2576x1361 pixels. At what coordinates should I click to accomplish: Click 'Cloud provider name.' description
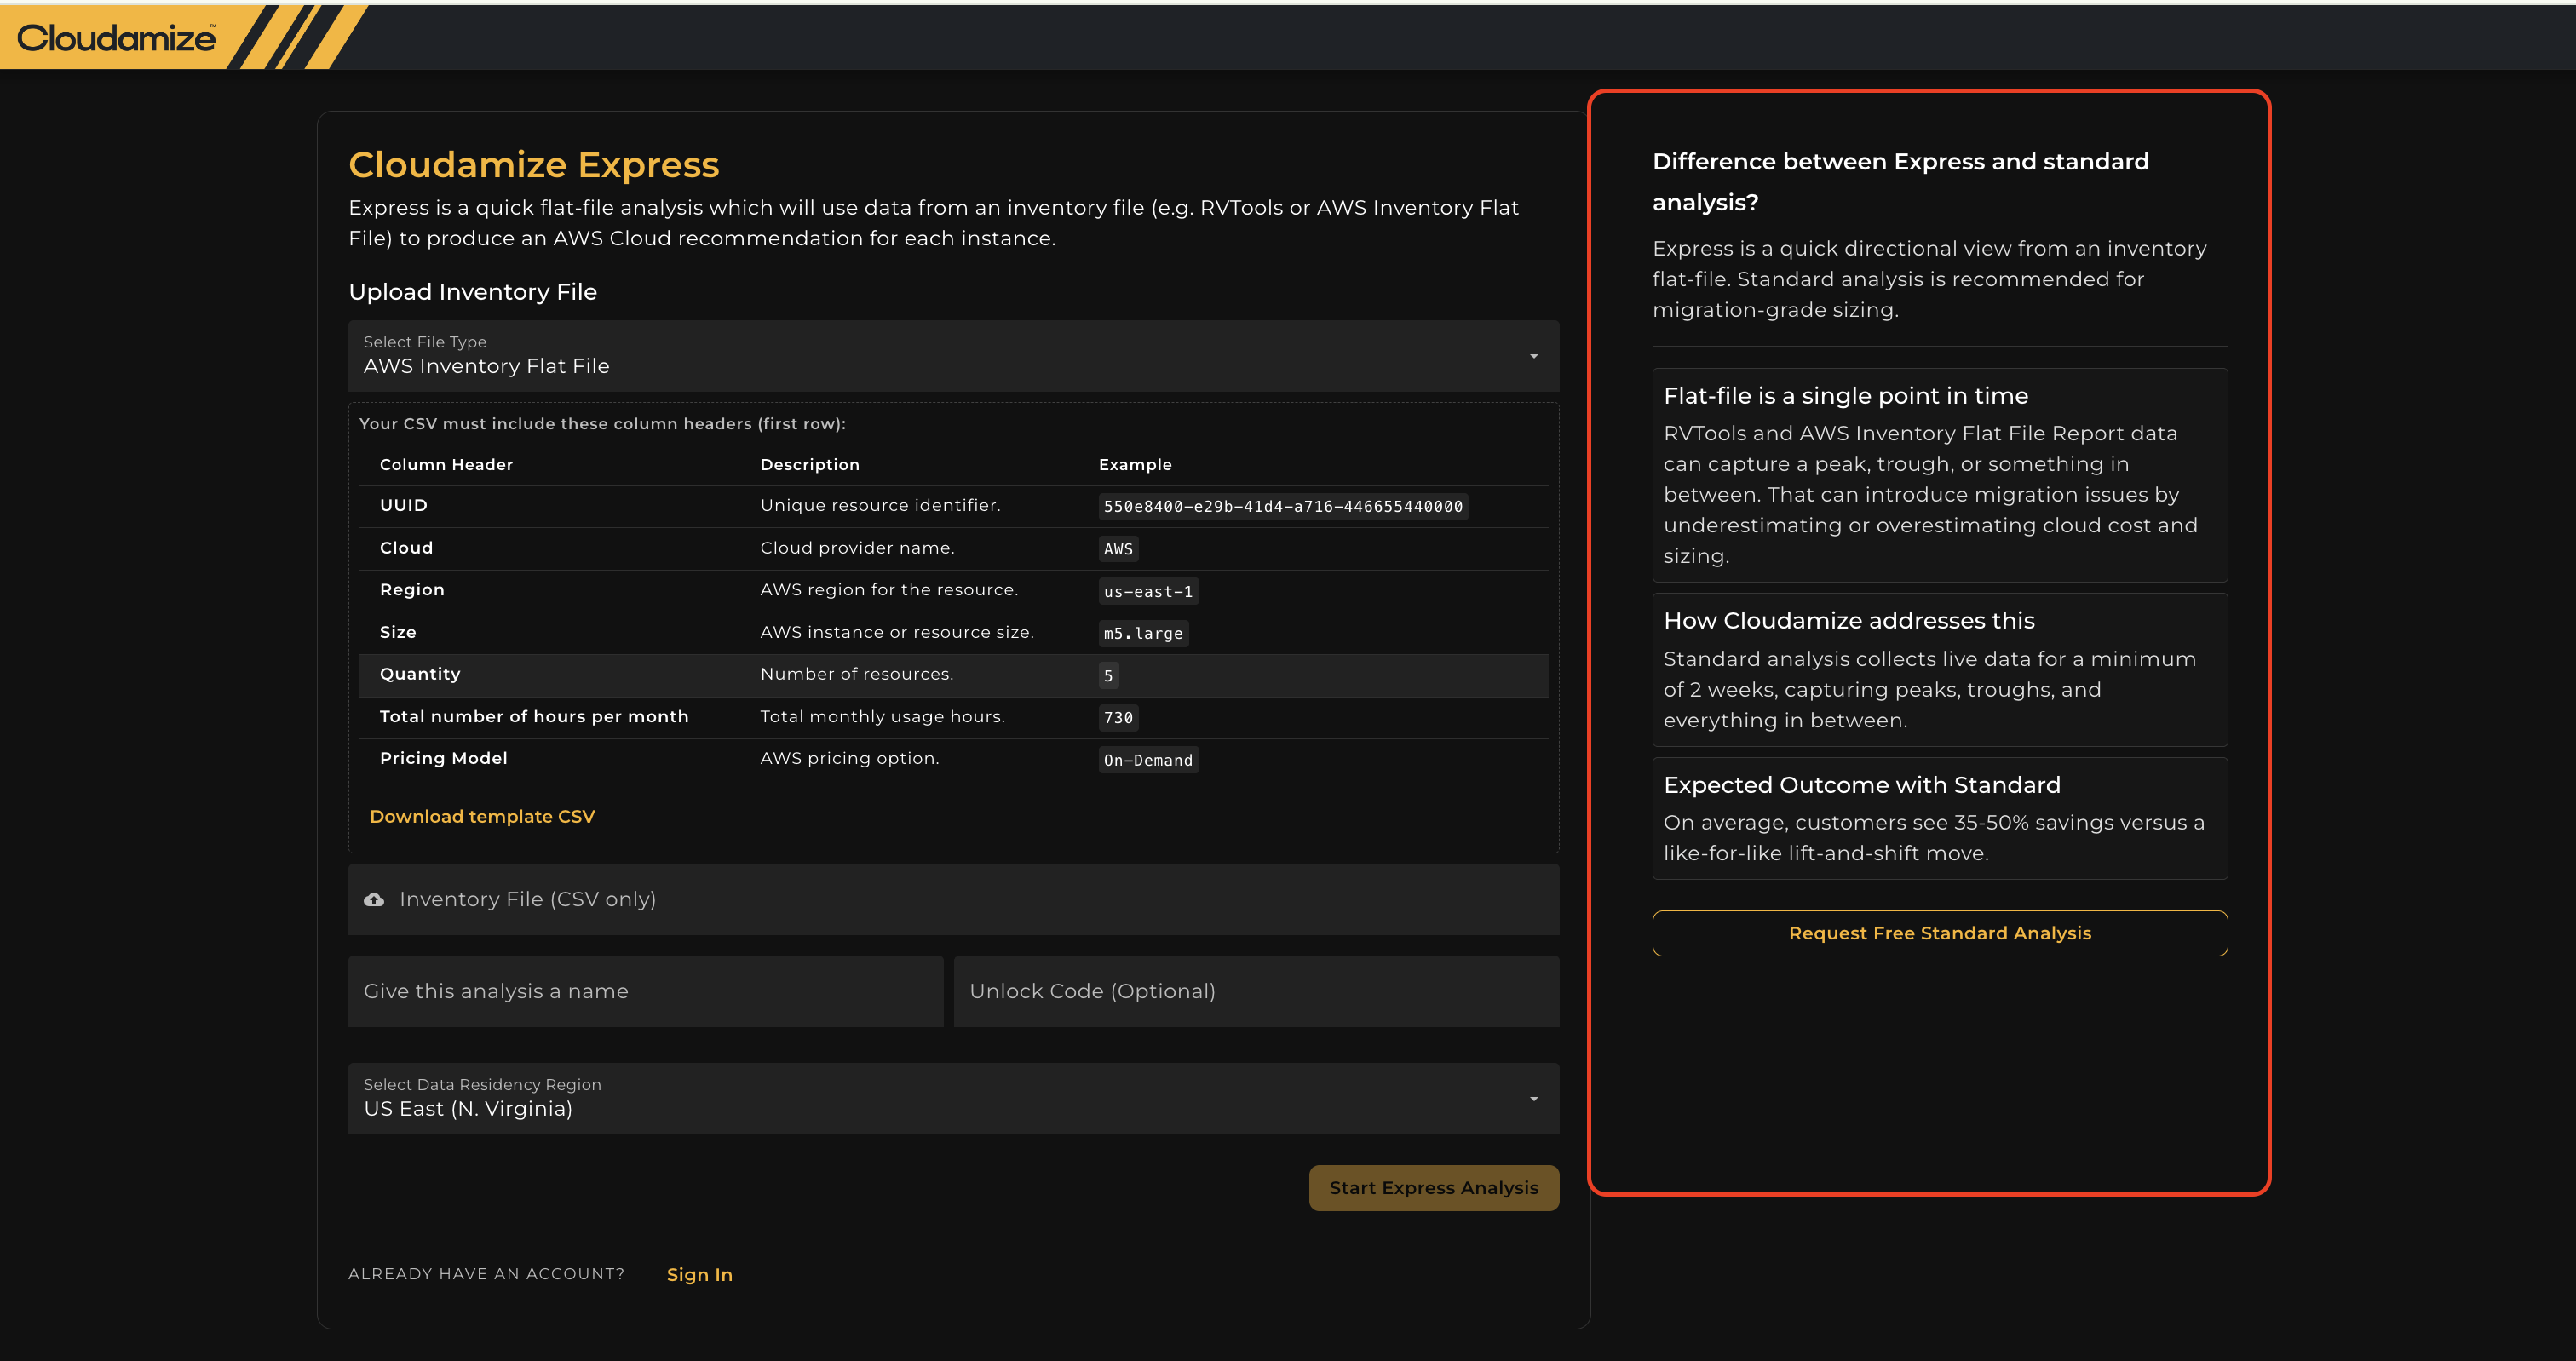click(x=857, y=548)
